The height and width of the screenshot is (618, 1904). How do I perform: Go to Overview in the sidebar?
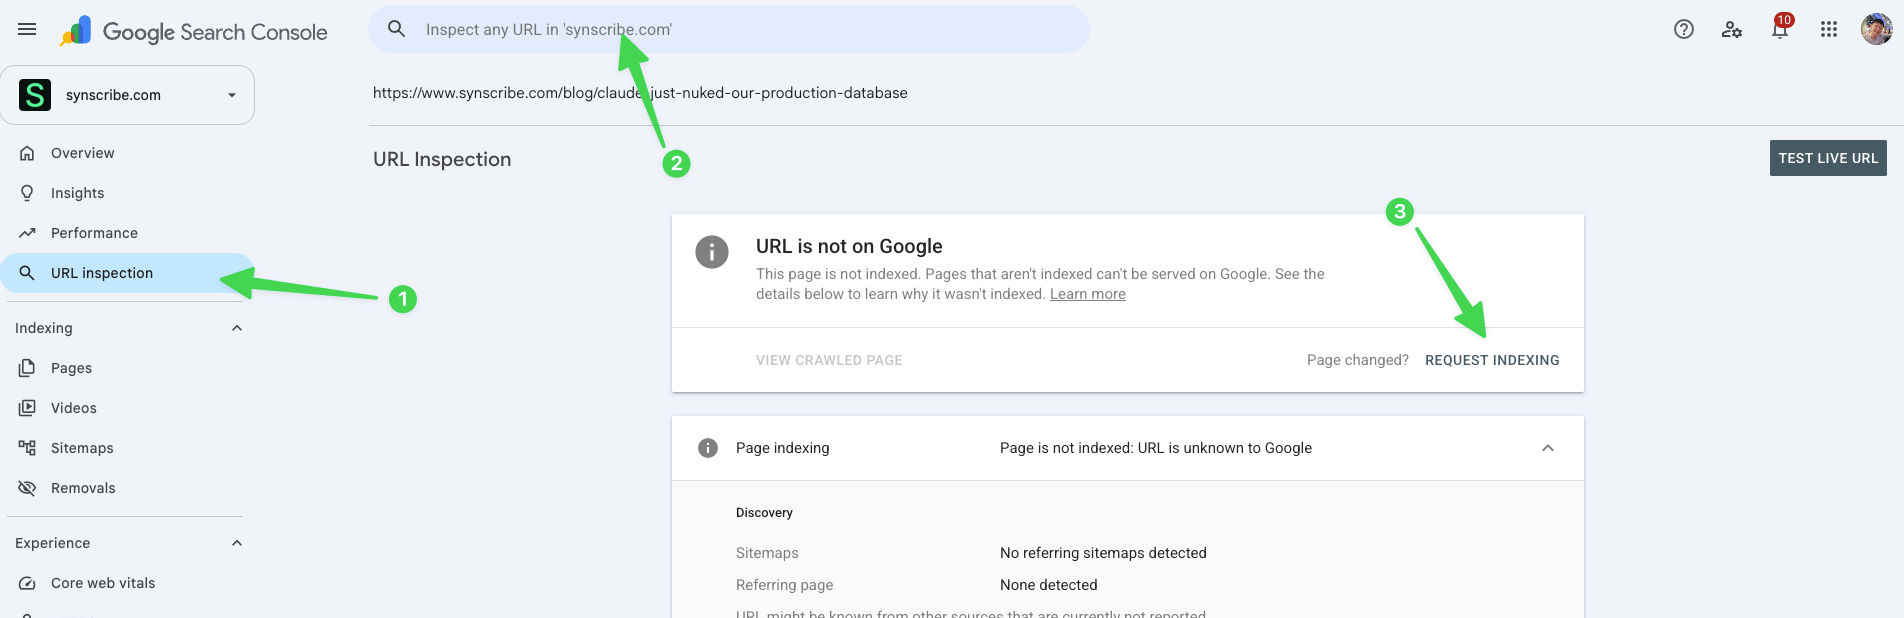(83, 153)
